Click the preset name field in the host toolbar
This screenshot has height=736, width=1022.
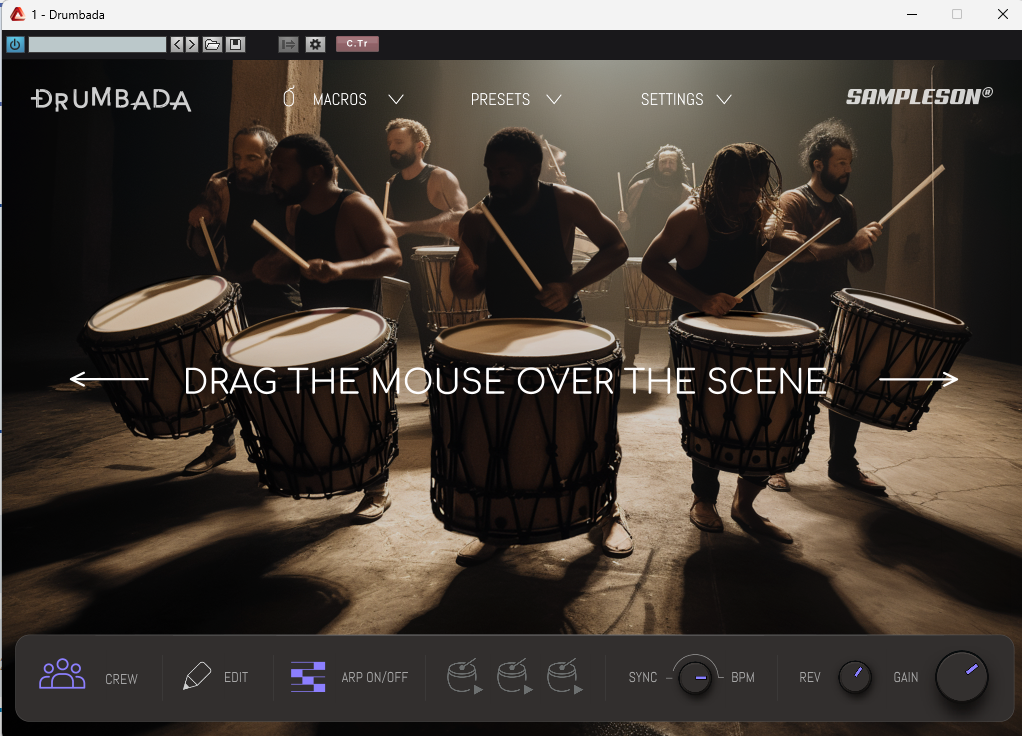97,44
